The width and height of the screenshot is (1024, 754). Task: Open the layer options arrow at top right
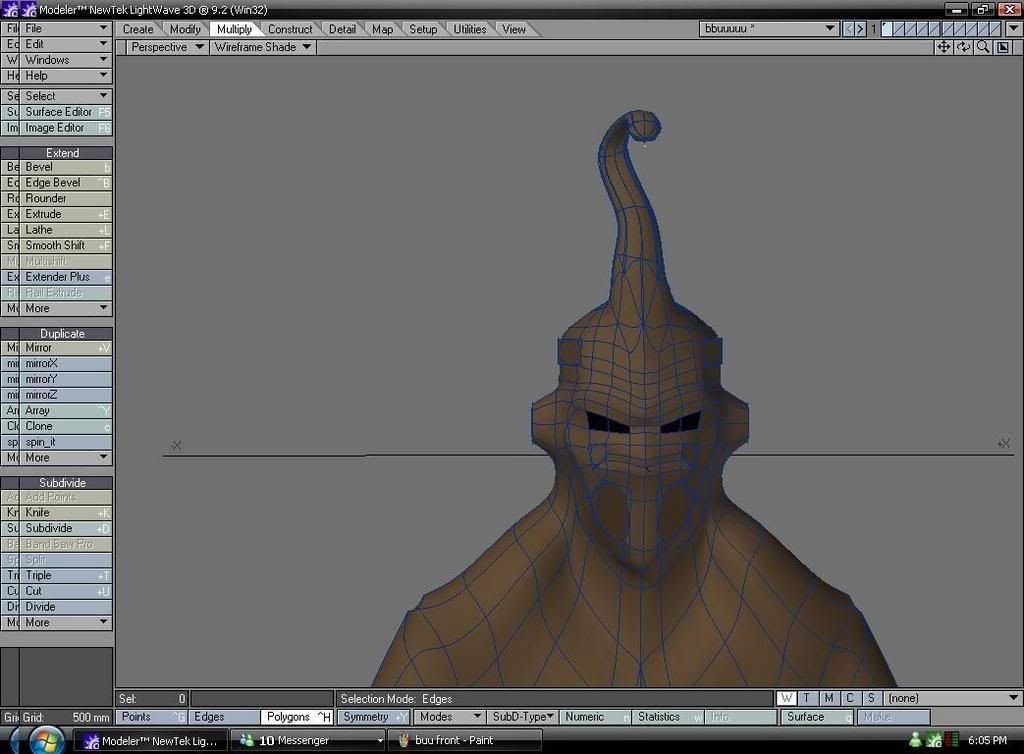(x=1014, y=29)
